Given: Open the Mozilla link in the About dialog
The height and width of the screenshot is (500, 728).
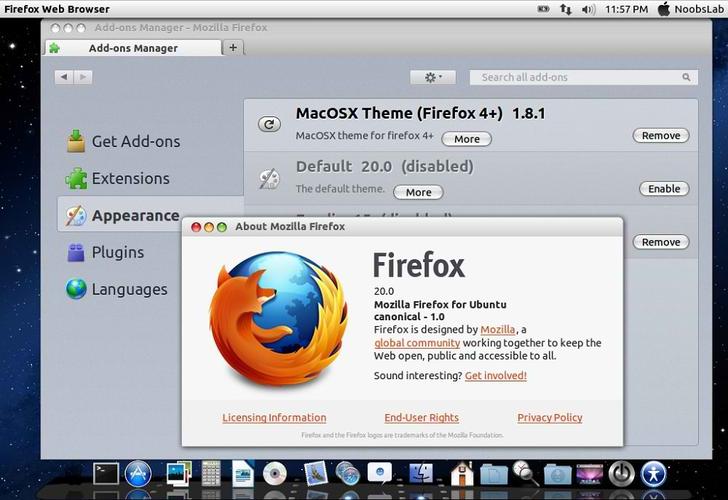Looking at the screenshot, I should [498, 330].
